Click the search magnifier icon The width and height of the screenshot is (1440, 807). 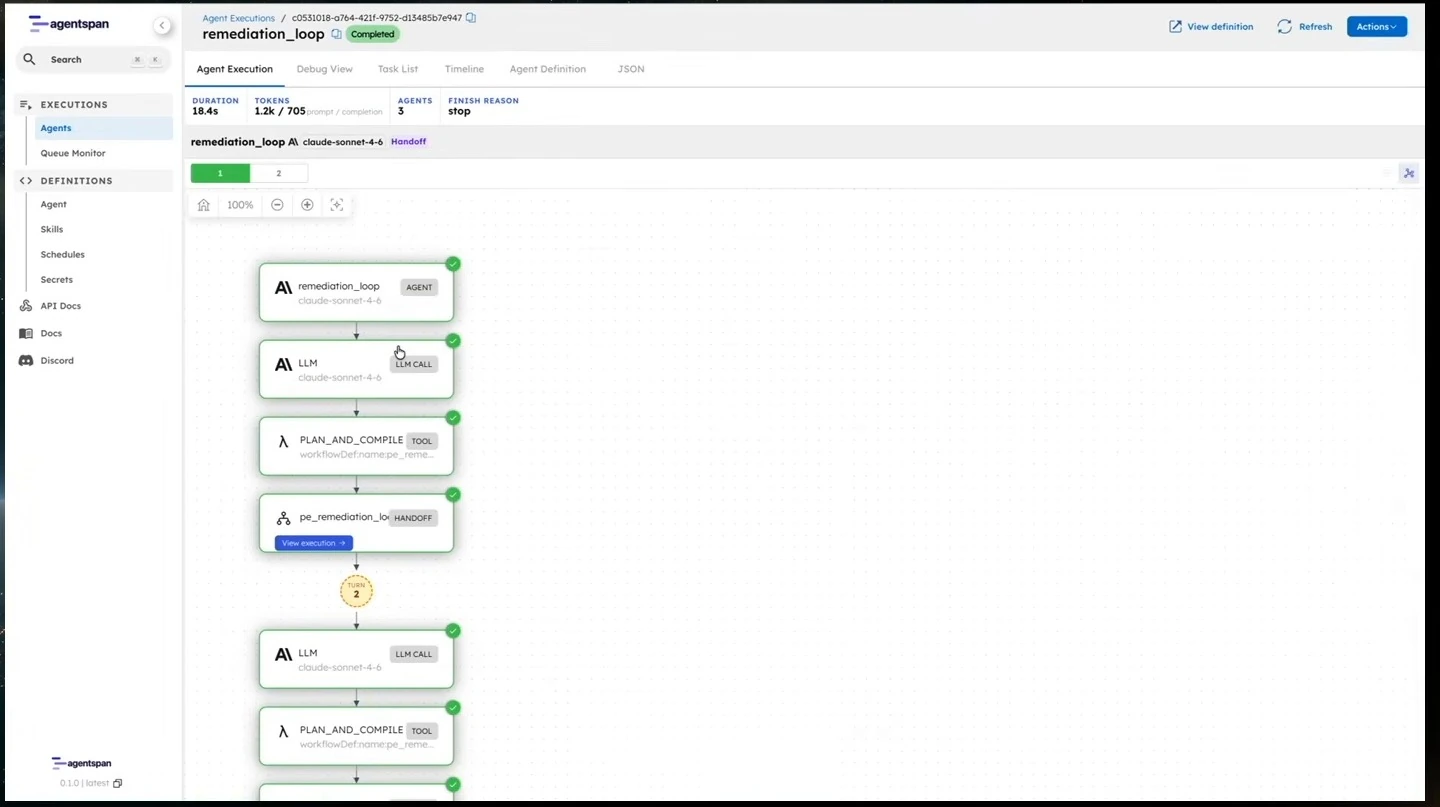pos(30,59)
